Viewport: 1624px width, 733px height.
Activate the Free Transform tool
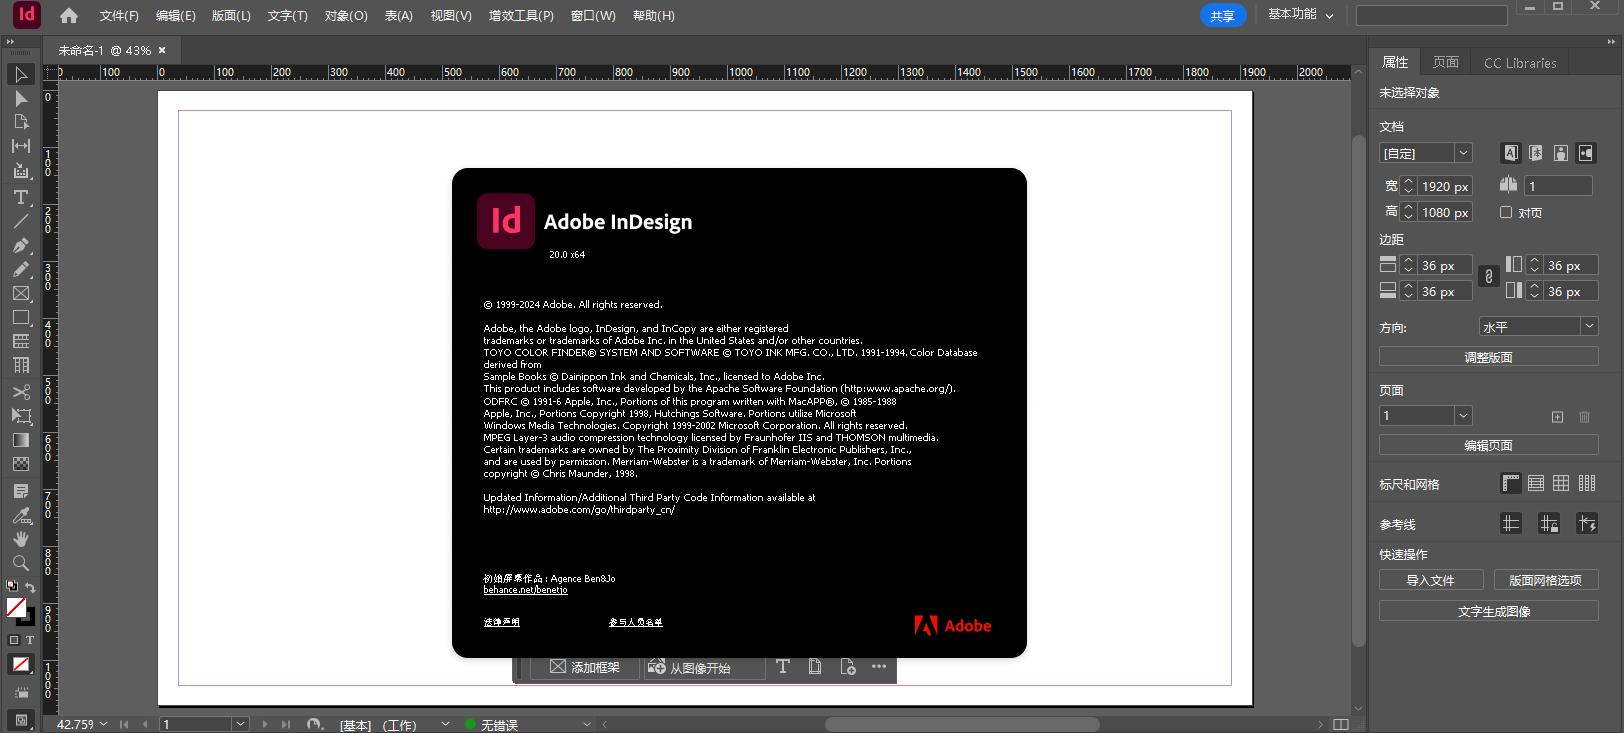[21, 416]
